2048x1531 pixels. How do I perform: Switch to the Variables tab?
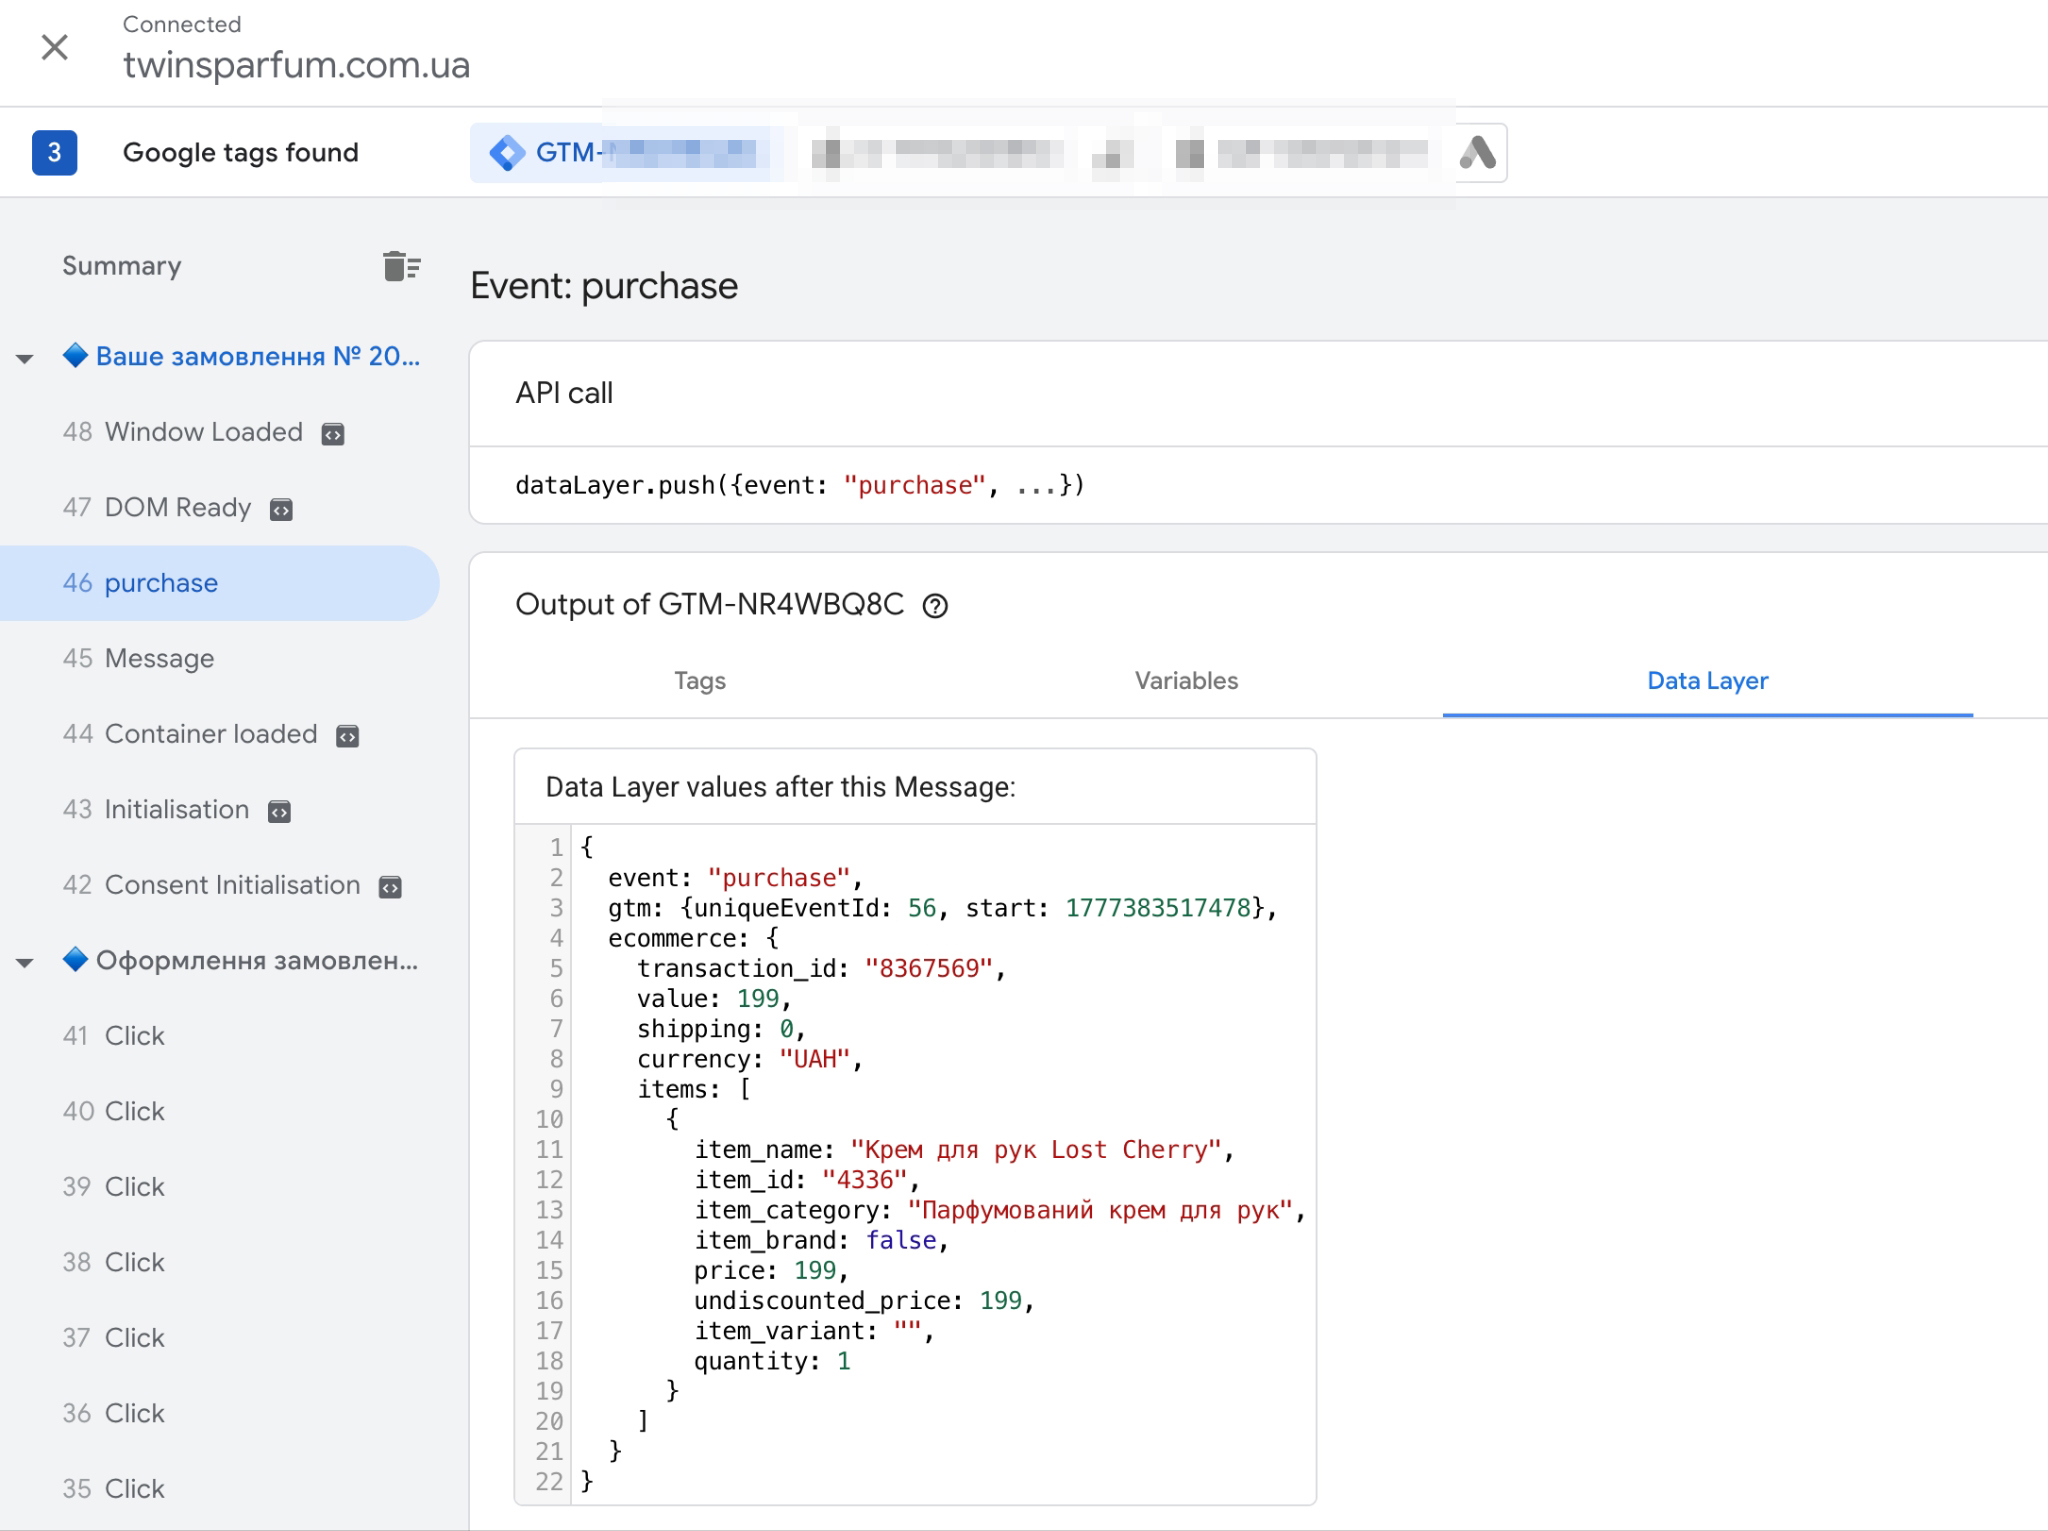click(1186, 681)
